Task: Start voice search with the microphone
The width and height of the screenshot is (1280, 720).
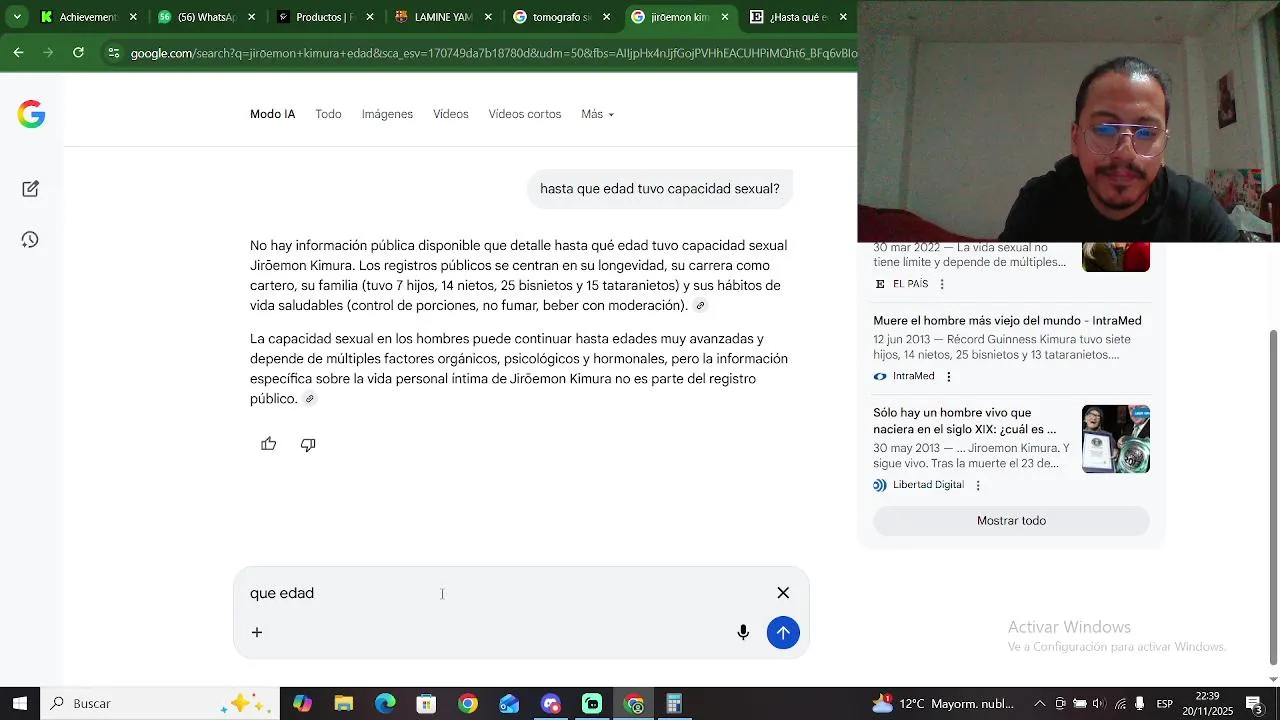Action: pyautogui.click(x=743, y=632)
